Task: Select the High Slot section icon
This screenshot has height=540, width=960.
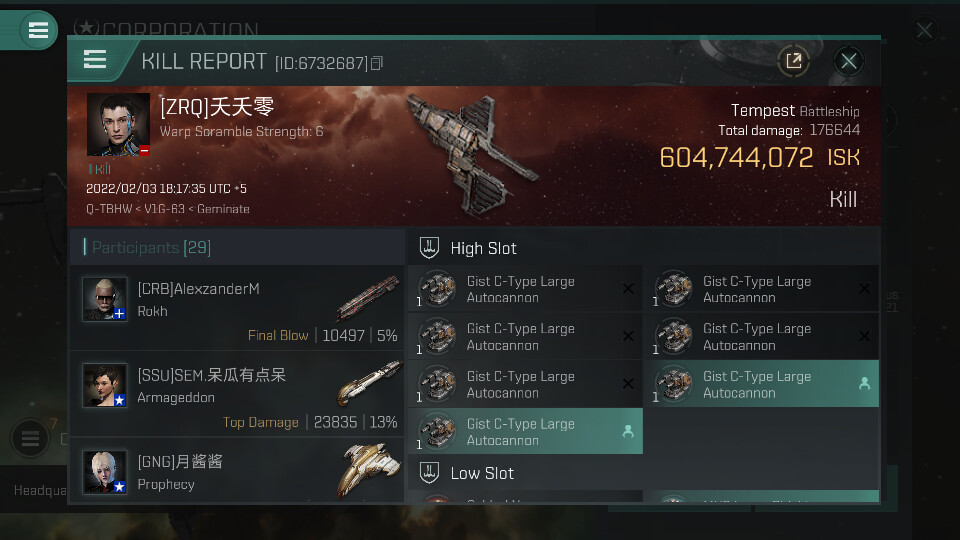Action: pyautogui.click(x=429, y=248)
